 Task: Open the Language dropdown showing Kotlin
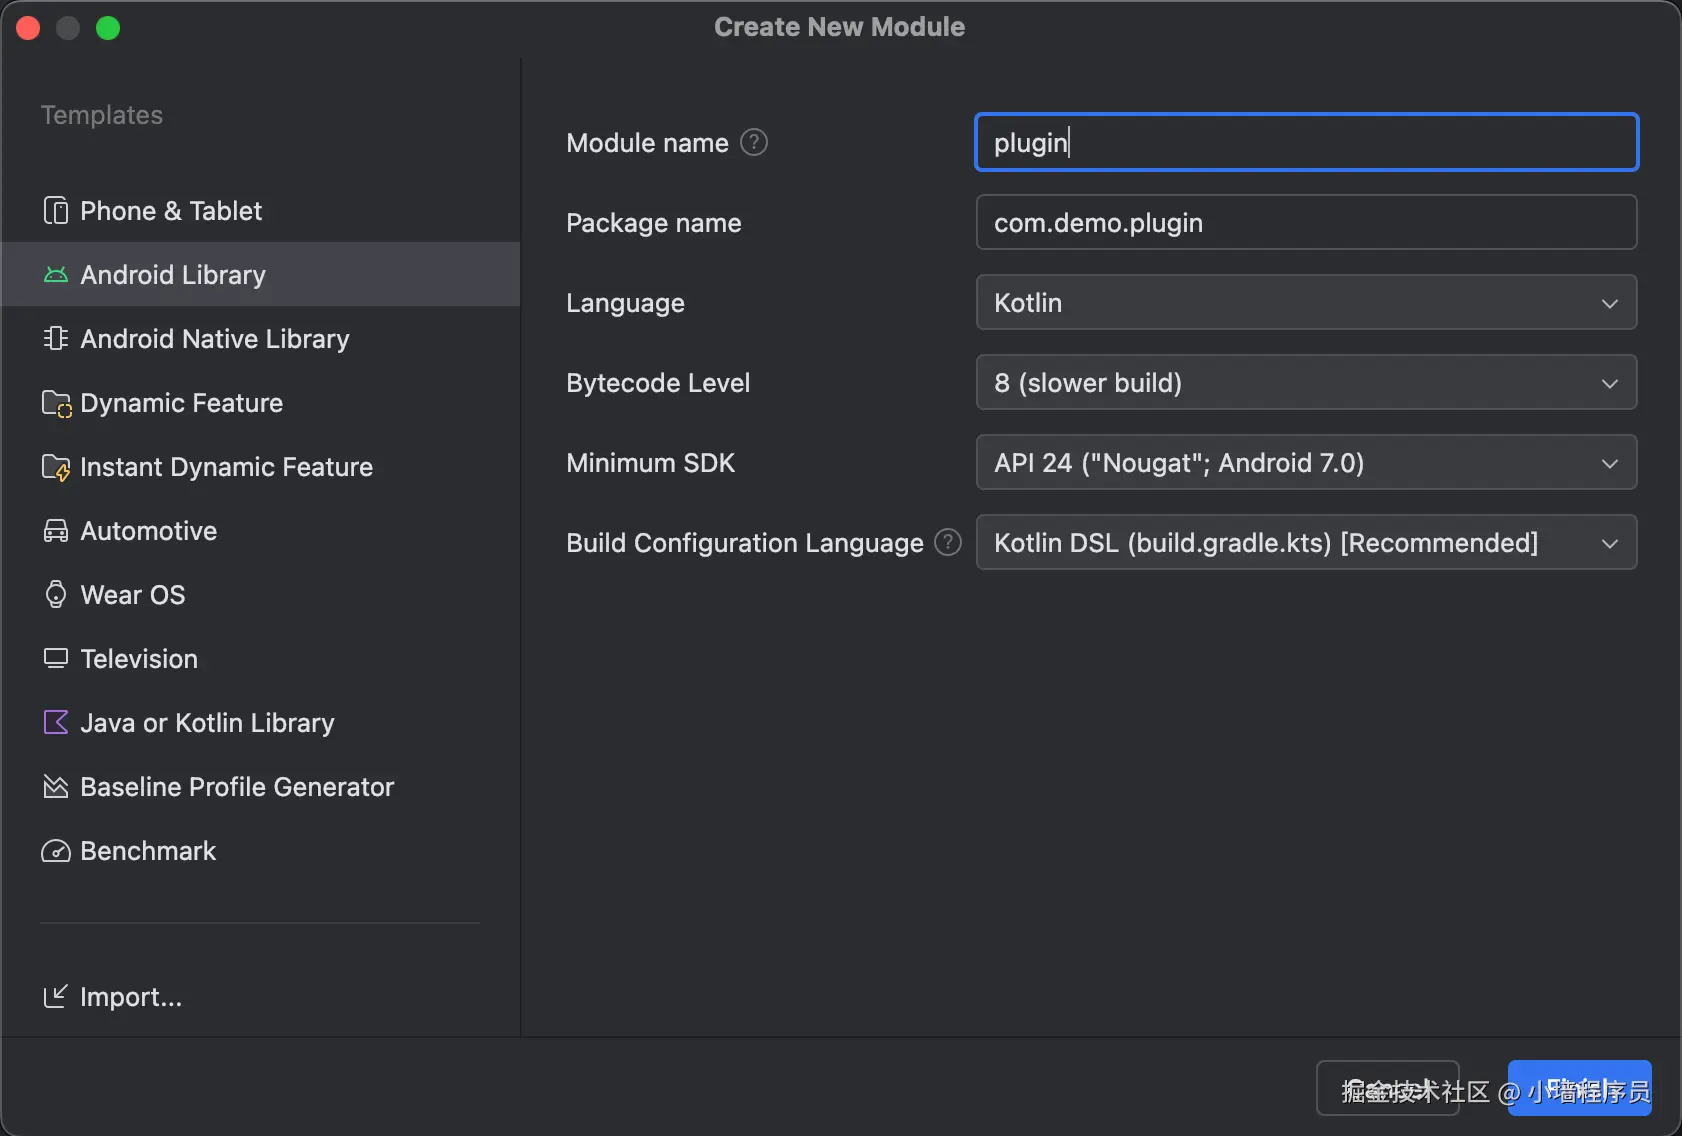[x=1305, y=303]
